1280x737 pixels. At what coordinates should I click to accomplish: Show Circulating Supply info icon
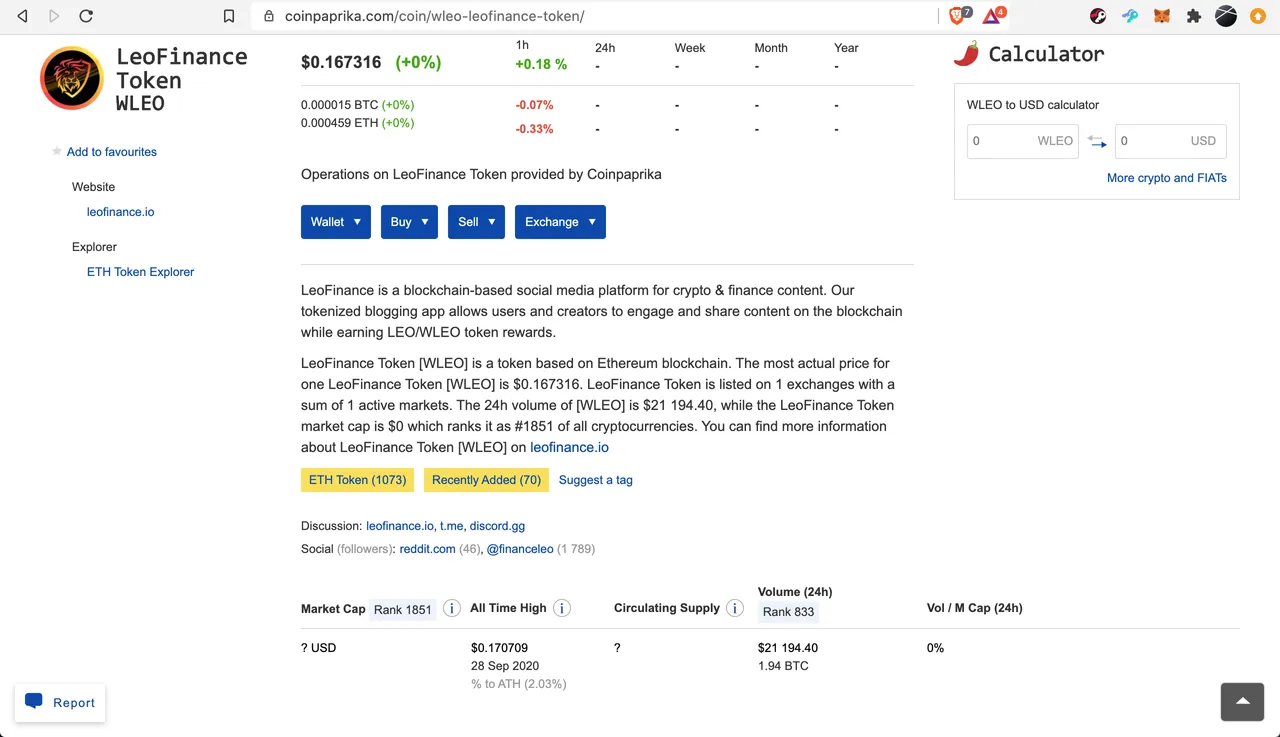pos(735,608)
